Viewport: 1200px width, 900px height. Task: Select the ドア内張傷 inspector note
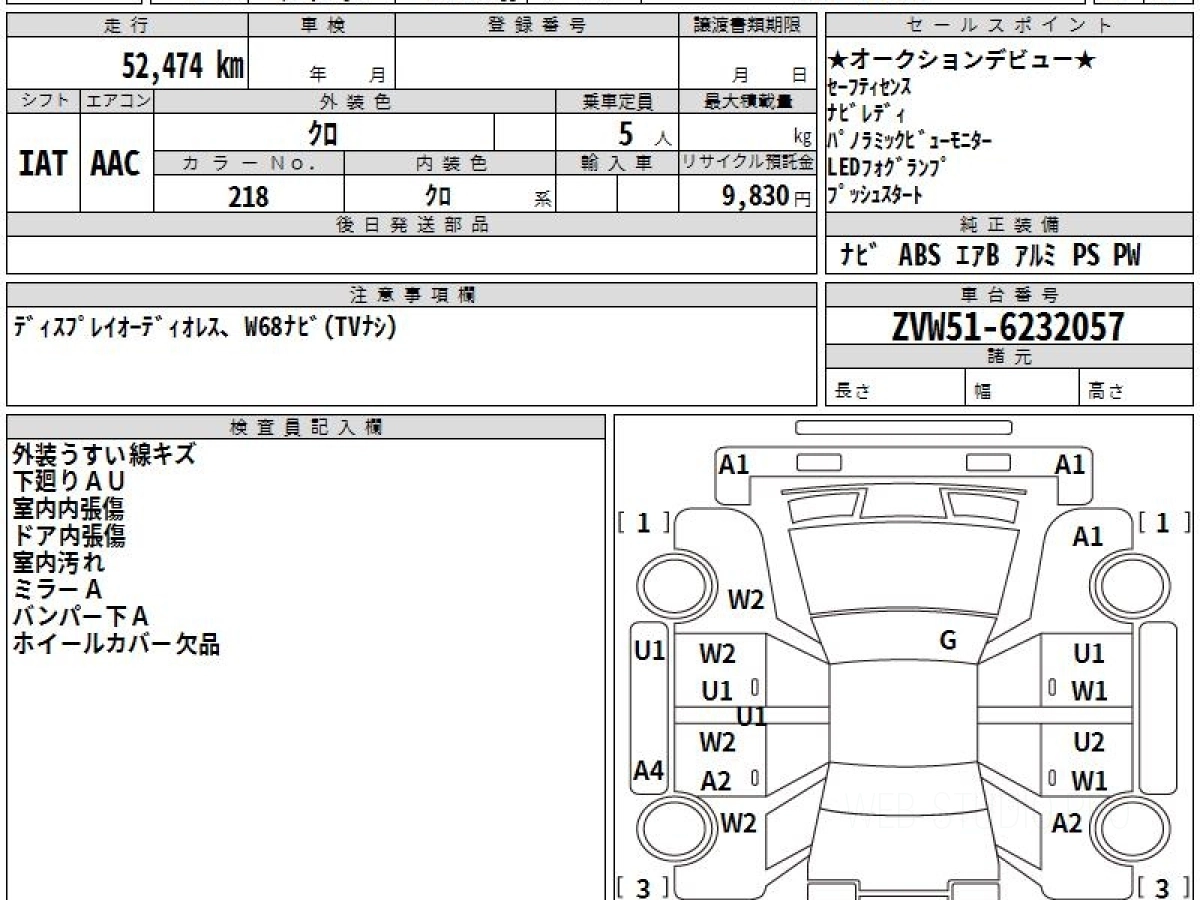[69, 535]
